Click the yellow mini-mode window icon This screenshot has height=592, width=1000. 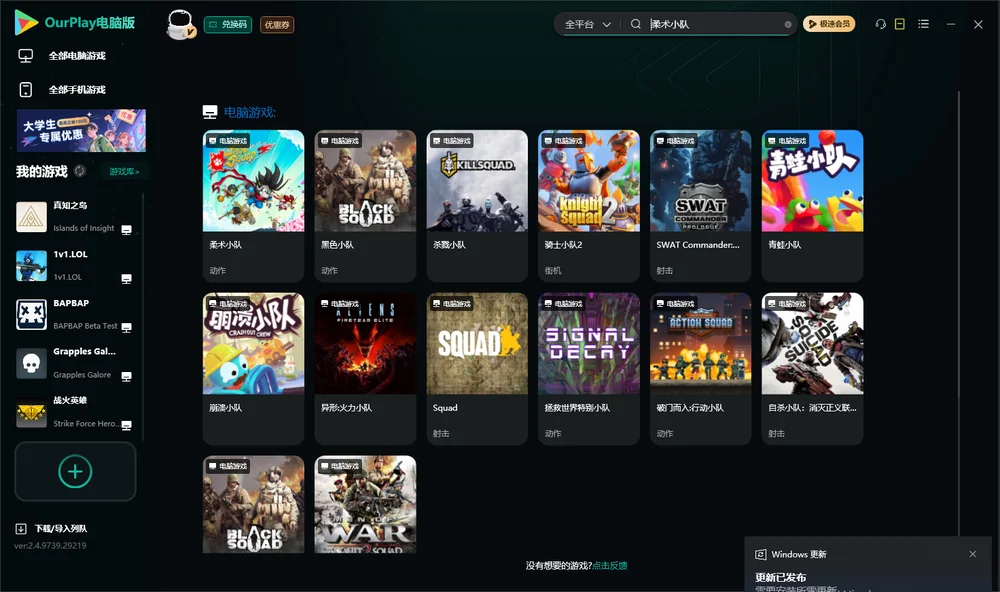(900, 24)
